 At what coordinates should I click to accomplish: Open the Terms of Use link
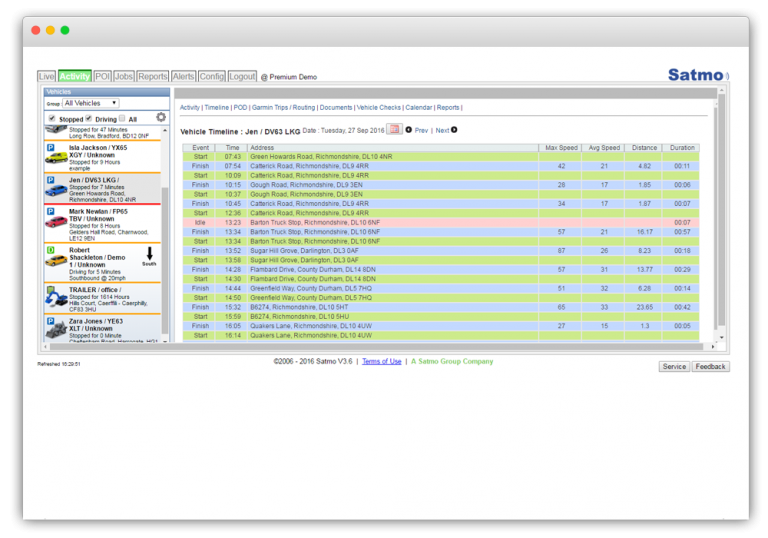coord(382,361)
